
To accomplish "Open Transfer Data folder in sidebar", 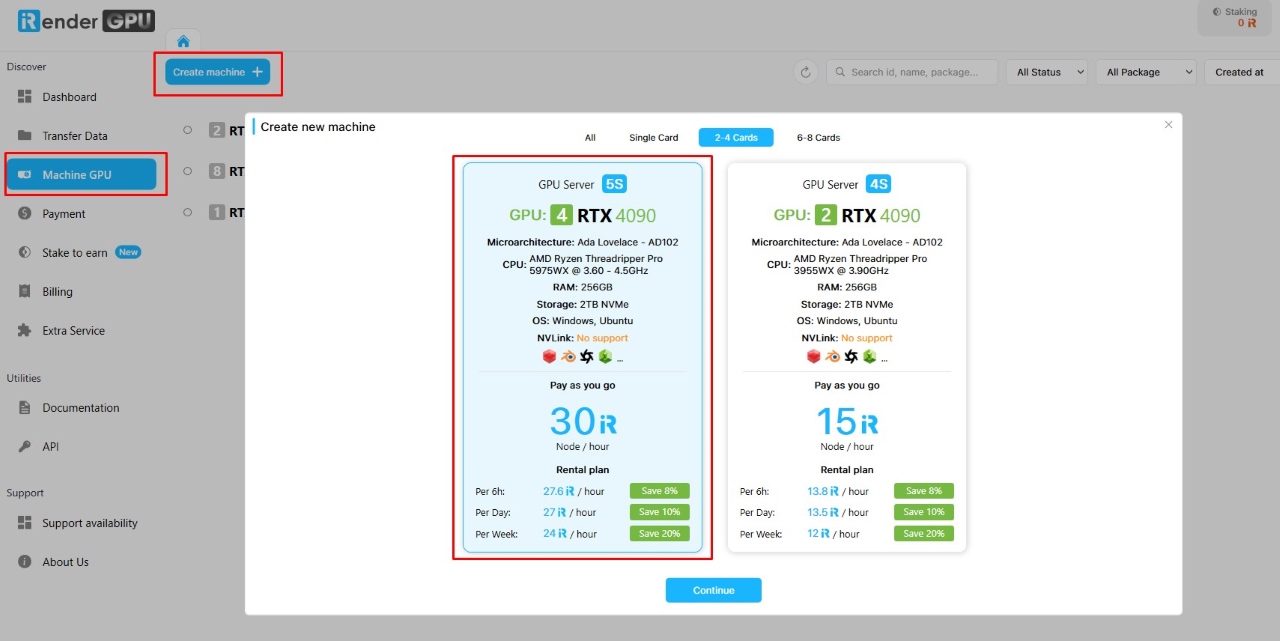I will (74, 136).
